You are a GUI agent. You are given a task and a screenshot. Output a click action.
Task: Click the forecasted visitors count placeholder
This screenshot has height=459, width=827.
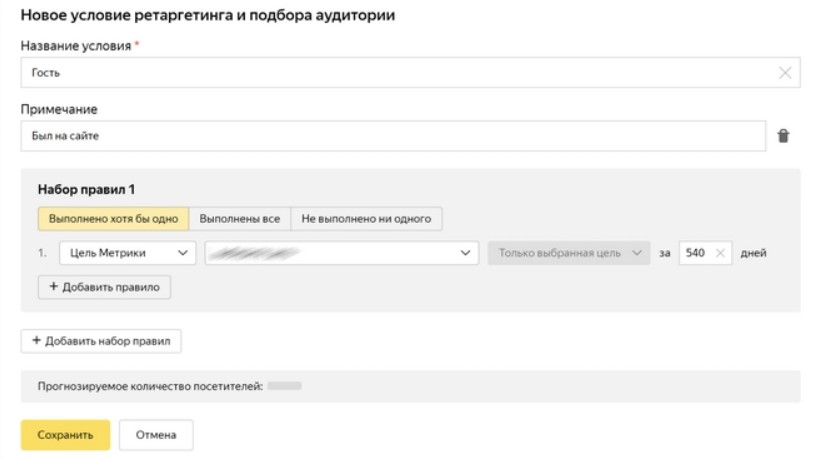[284, 386]
